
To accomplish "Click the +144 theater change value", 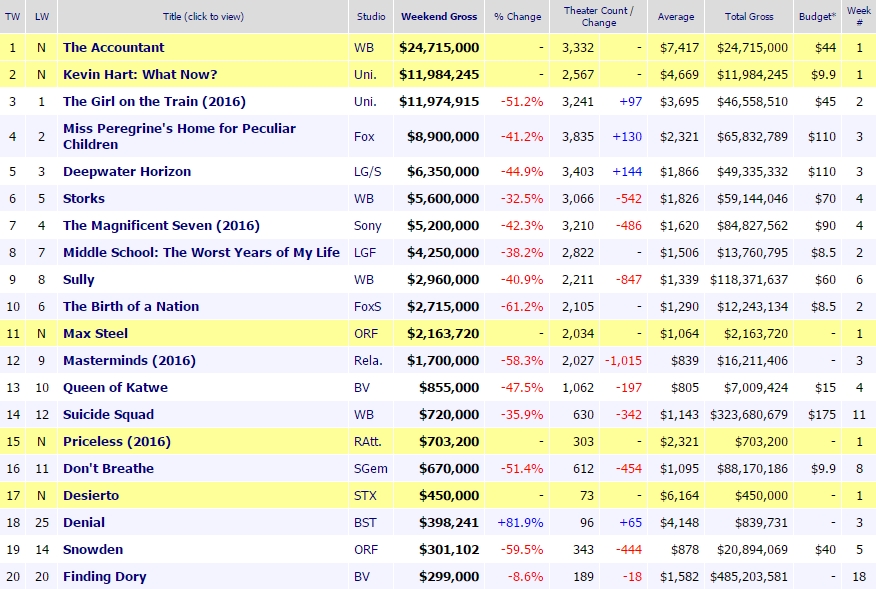I will point(627,172).
